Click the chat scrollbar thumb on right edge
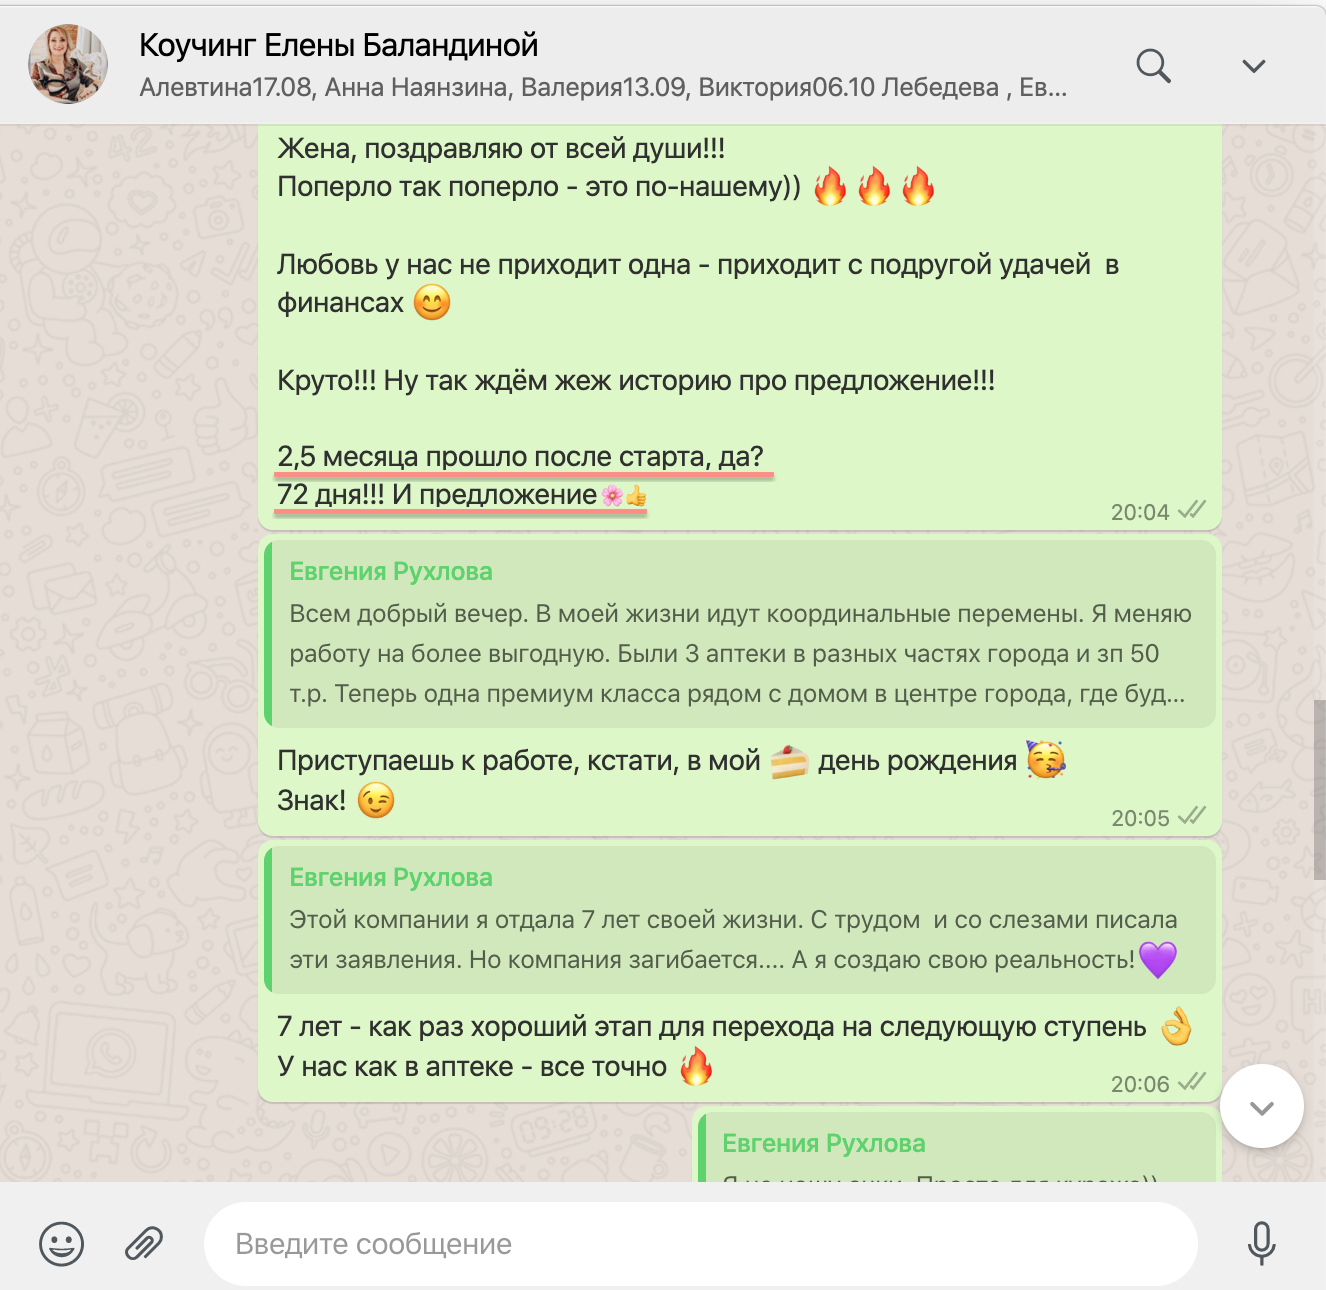This screenshot has height=1290, width=1326. pos(1319,790)
